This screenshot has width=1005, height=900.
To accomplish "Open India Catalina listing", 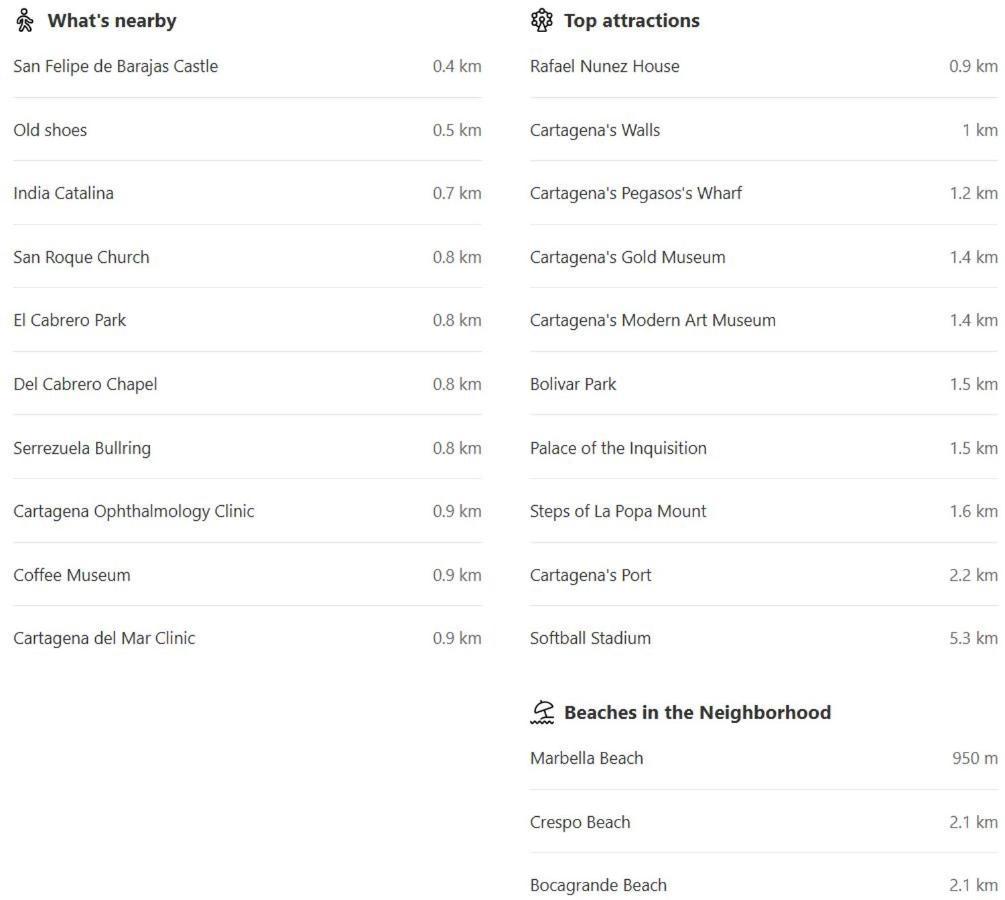I will pyautogui.click(x=63, y=193).
